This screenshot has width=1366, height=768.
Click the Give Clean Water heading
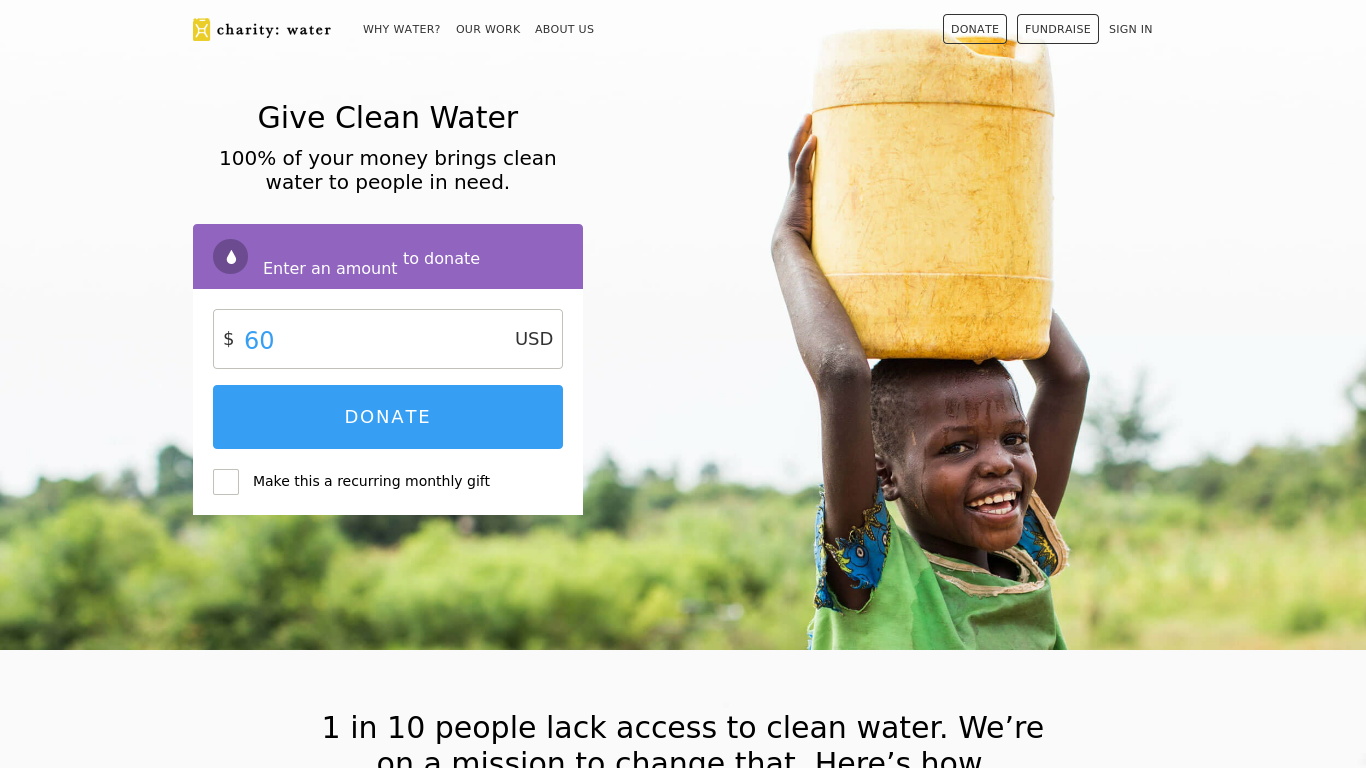pos(388,118)
